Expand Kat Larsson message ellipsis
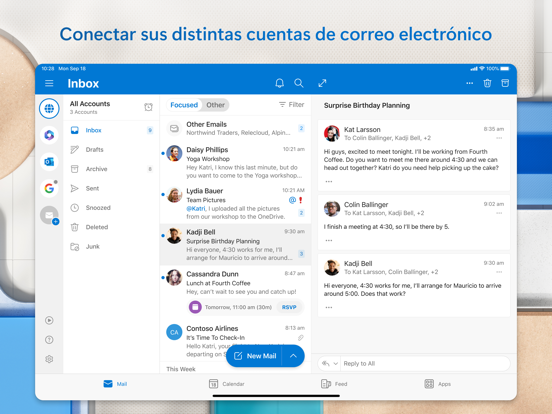Image resolution: width=552 pixels, height=414 pixels. pyautogui.click(x=329, y=181)
